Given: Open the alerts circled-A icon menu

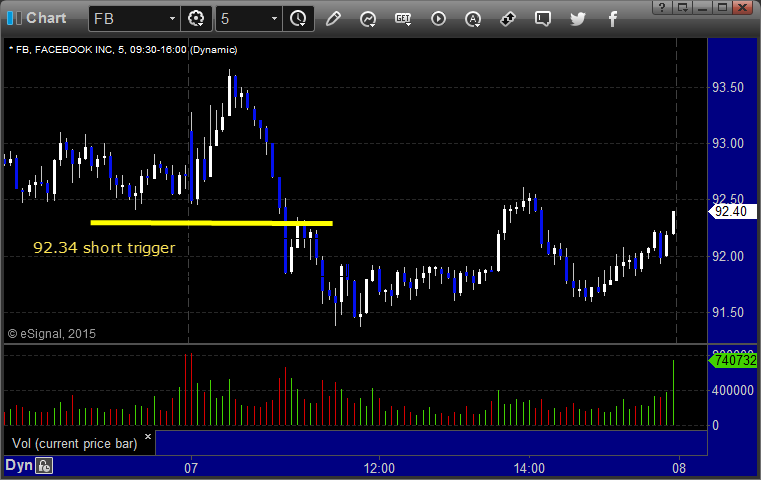Looking at the screenshot, I should click(473, 19).
